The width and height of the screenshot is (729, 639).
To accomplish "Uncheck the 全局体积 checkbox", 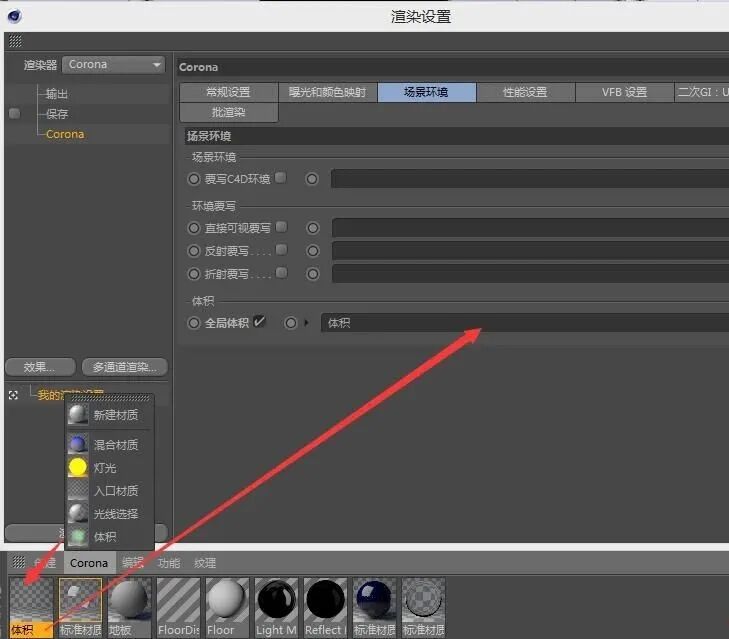I will [x=259, y=321].
